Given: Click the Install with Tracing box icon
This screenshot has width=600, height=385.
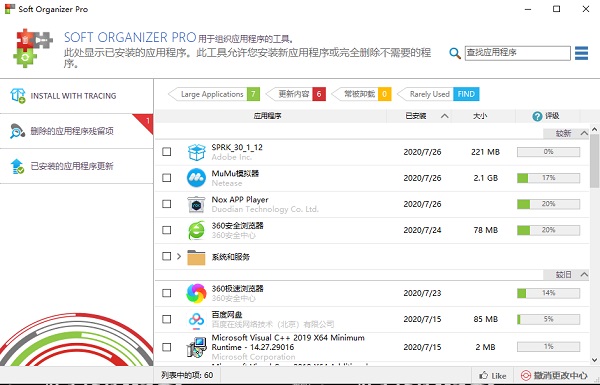Looking at the screenshot, I should (18, 96).
